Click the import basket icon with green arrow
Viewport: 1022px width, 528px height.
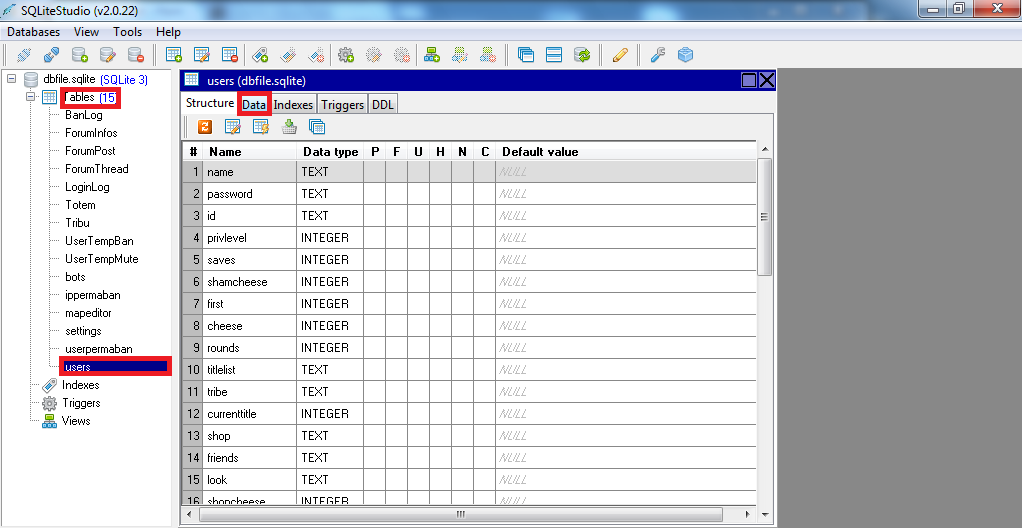click(289, 127)
